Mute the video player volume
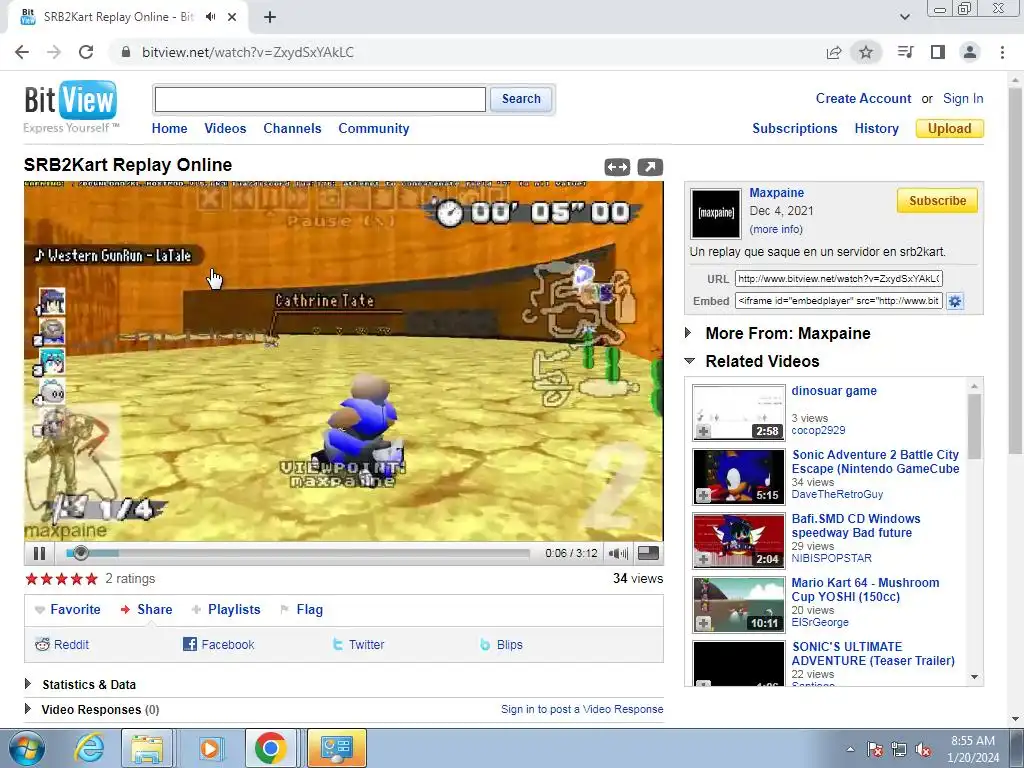 point(618,553)
